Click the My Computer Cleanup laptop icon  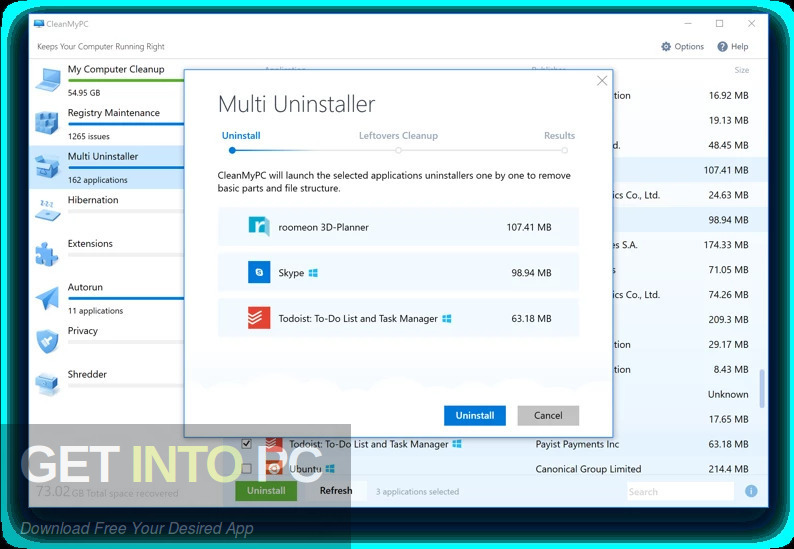click(48, 80)
